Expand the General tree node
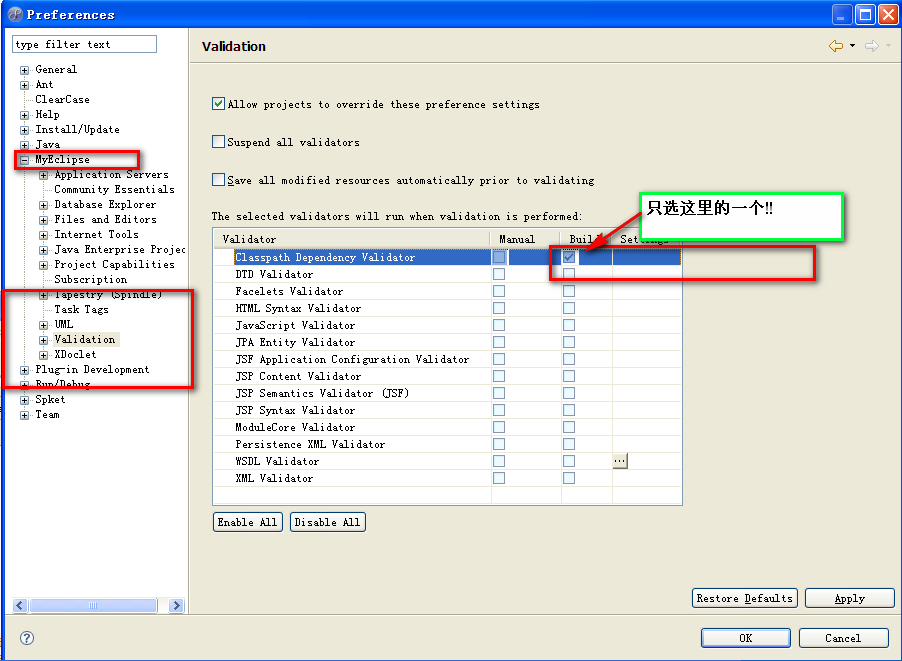 point(24,70)
